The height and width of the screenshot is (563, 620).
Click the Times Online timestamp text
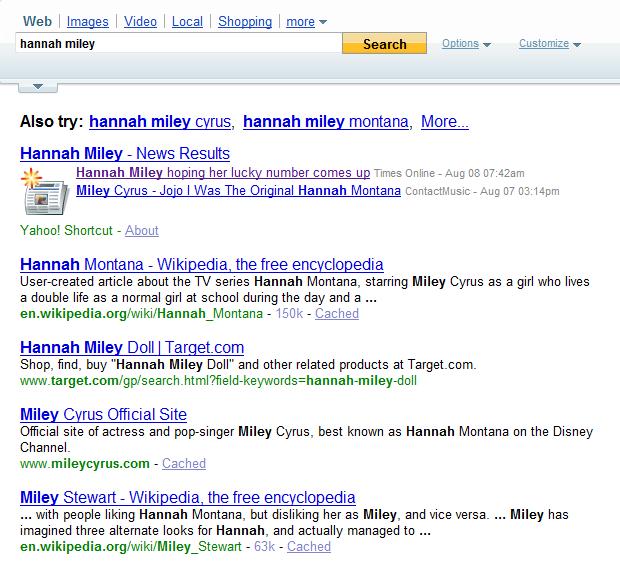449,173
